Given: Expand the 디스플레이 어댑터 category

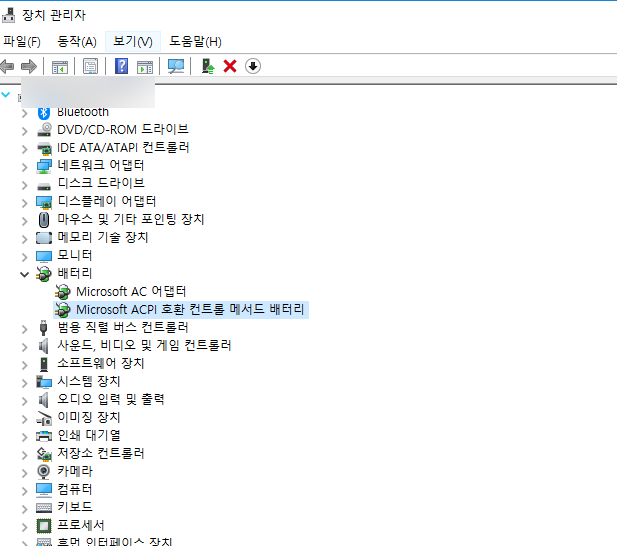Looking at the screenshot, I should (x=25, y=203).
